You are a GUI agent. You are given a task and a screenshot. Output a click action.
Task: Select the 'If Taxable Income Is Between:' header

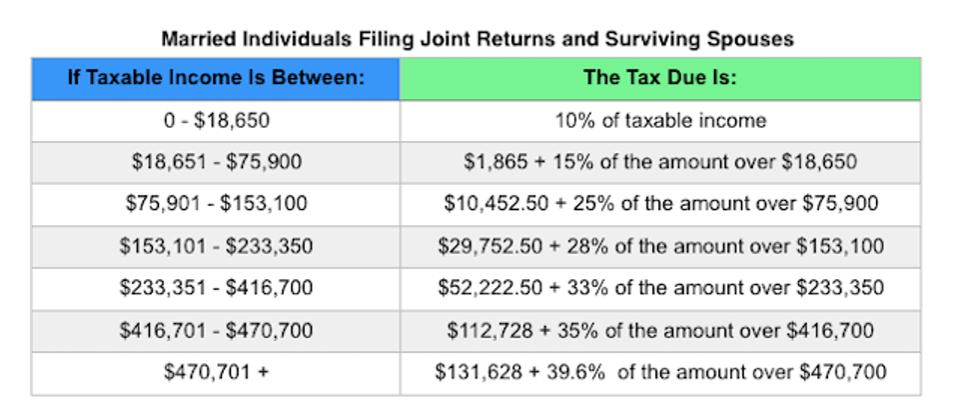215,78
